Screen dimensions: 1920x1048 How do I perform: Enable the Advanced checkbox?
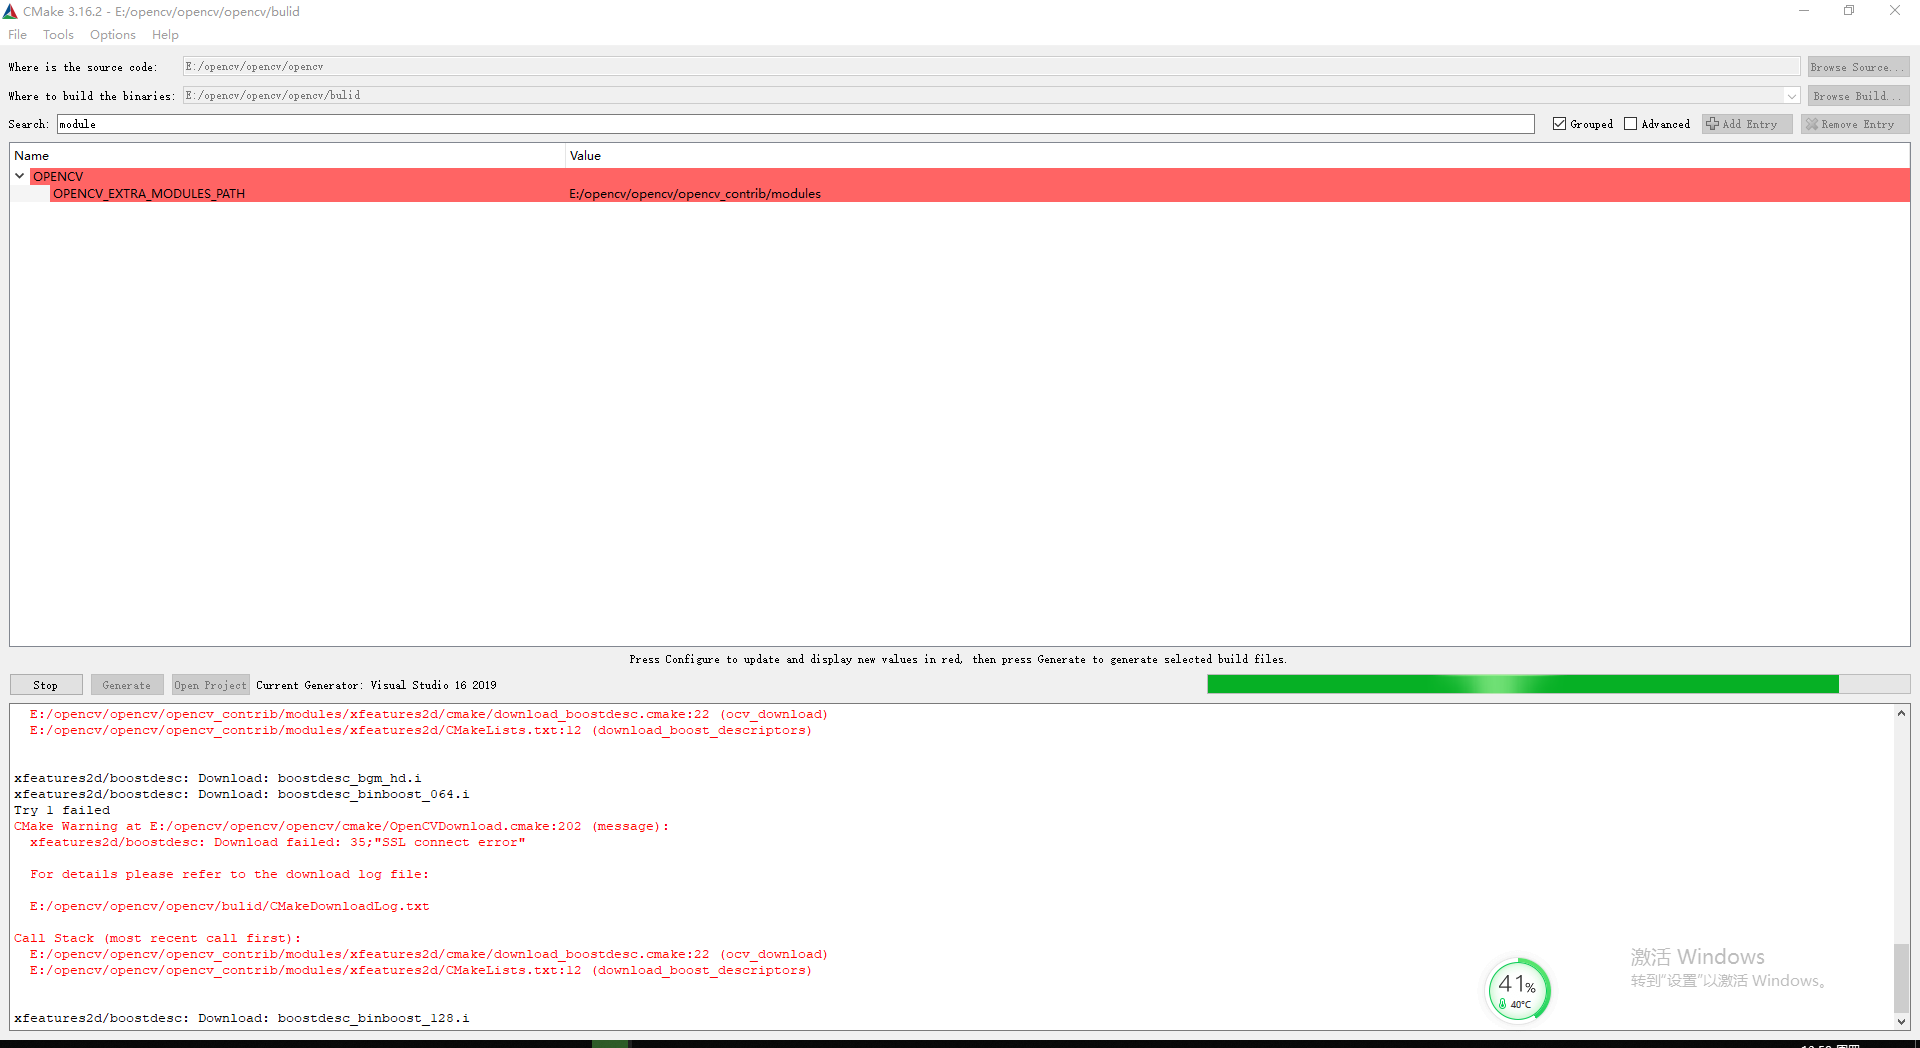tap(1630, 123)
